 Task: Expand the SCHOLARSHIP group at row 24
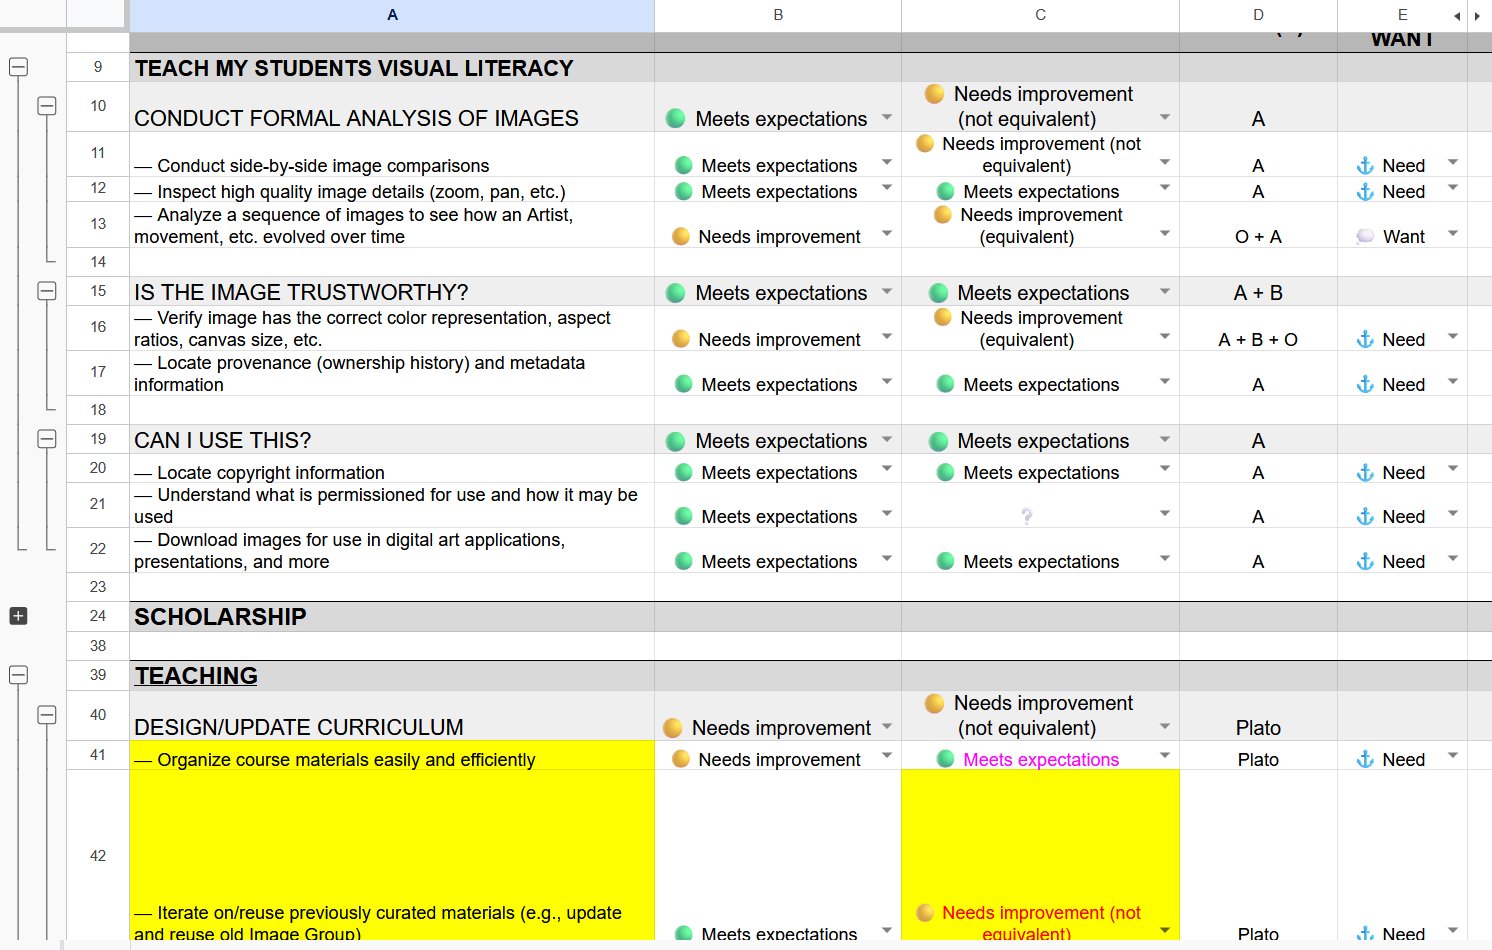click(x=18, y=616)
